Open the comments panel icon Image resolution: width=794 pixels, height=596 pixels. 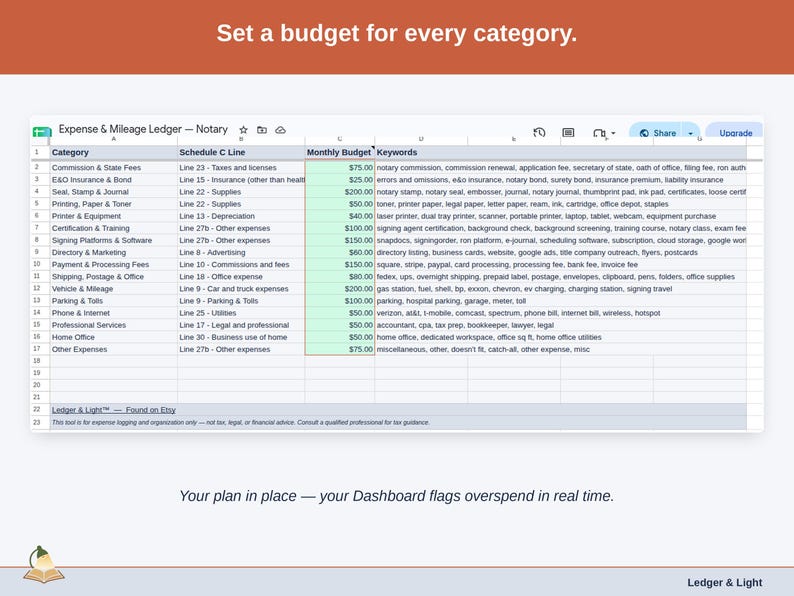568,133
